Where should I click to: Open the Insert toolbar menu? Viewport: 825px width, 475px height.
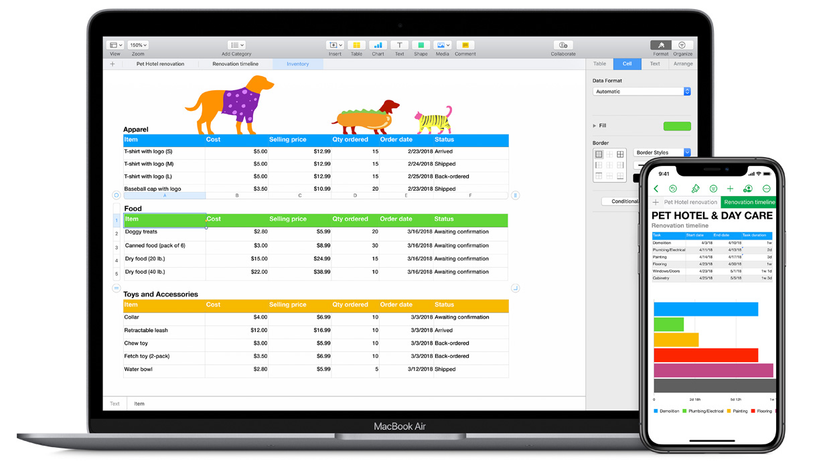[335, 45]
